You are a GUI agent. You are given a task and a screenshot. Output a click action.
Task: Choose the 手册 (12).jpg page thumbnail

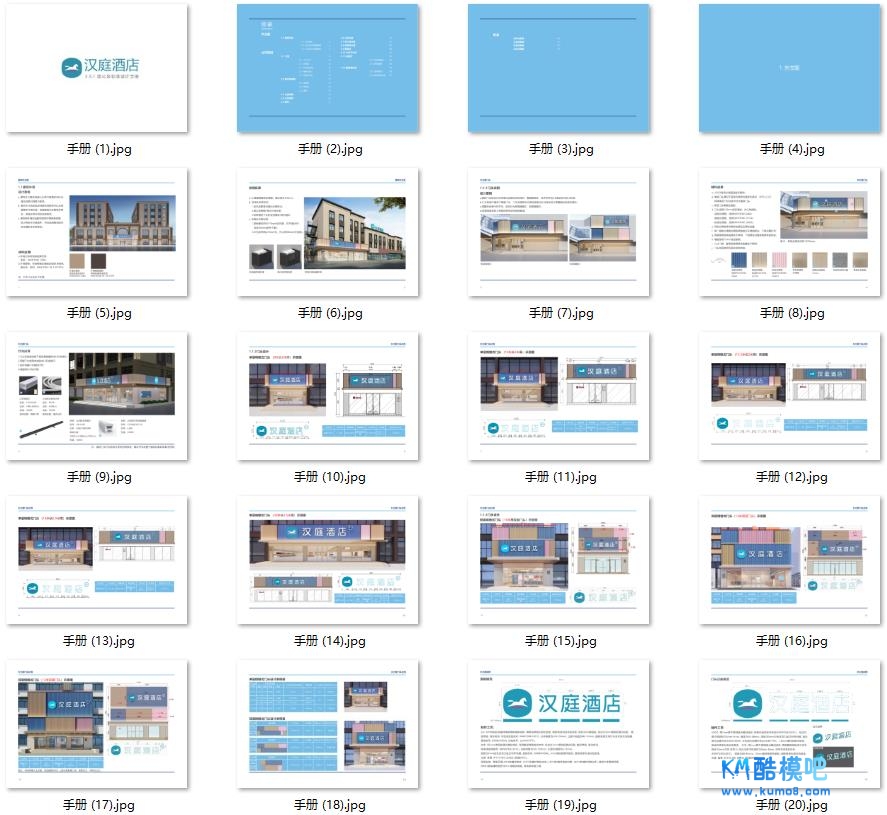[790, 396]
